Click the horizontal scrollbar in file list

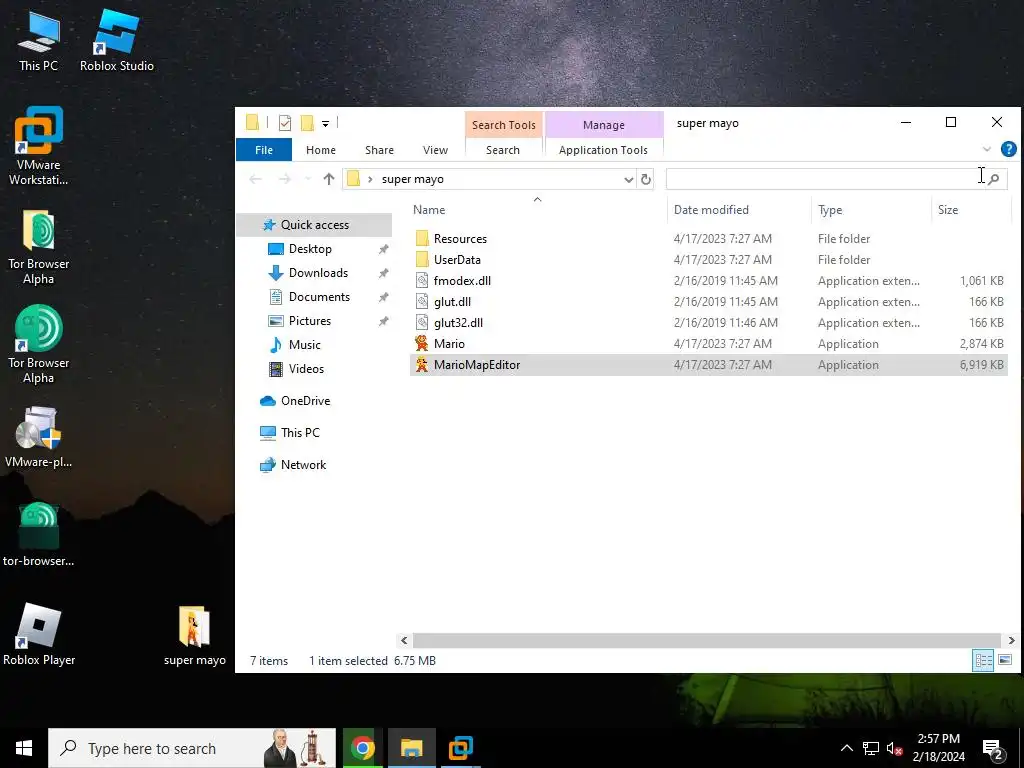(707, 641)
